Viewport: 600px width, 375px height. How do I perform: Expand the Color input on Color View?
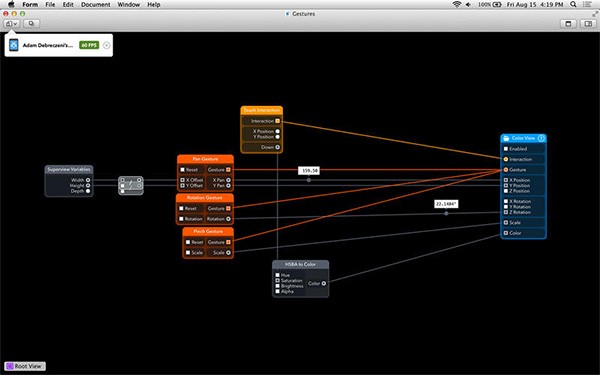point(506,233)
